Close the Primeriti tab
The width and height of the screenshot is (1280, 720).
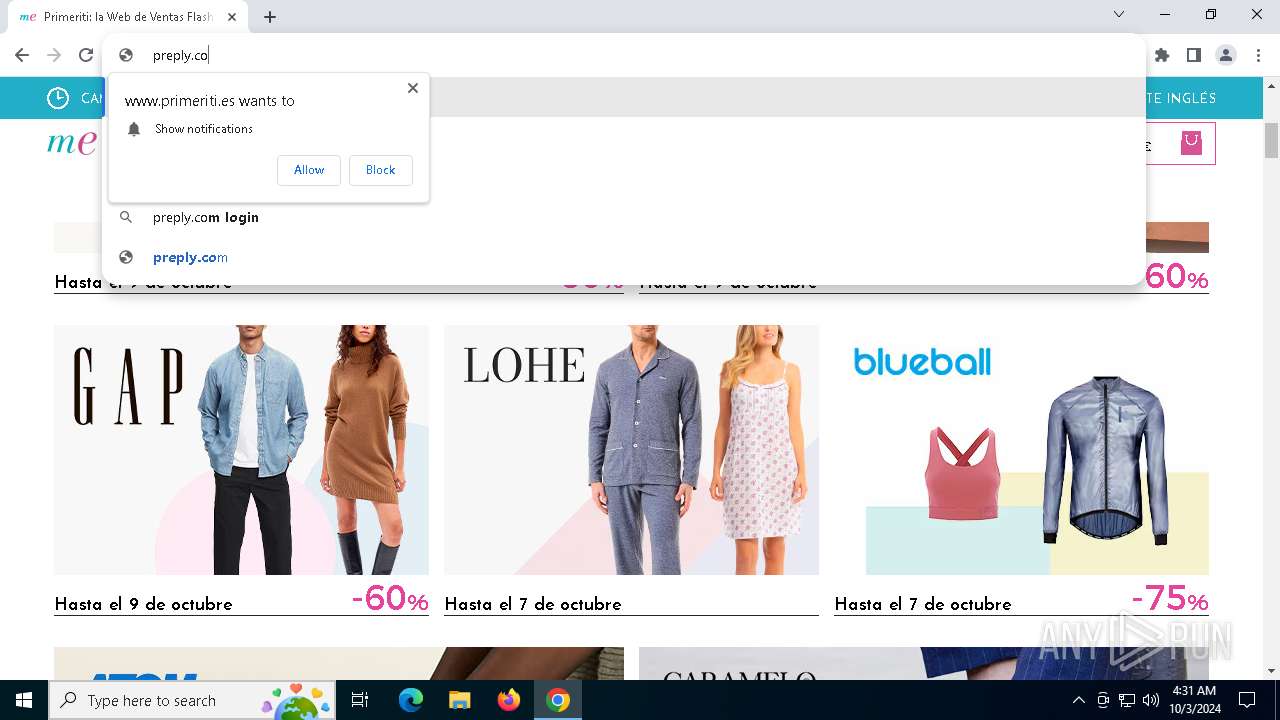click(x=232, y=17)
